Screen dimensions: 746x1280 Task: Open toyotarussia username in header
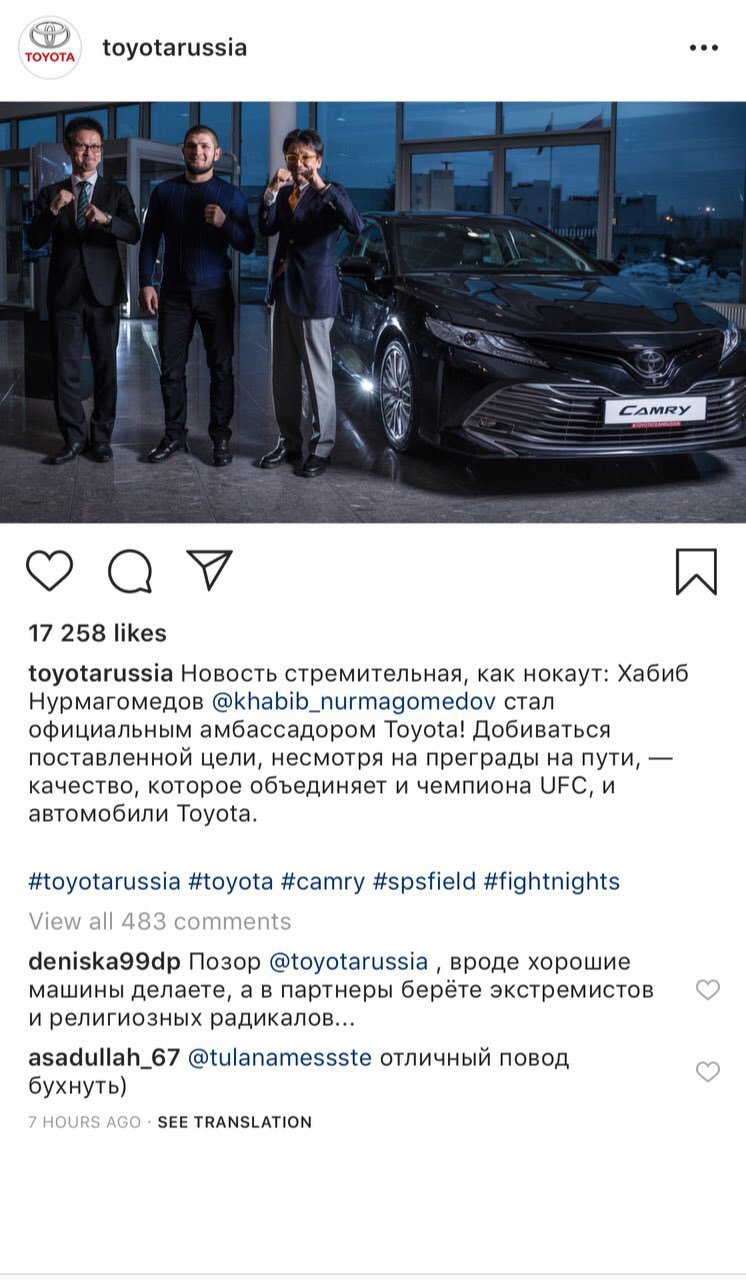point(175,48)
